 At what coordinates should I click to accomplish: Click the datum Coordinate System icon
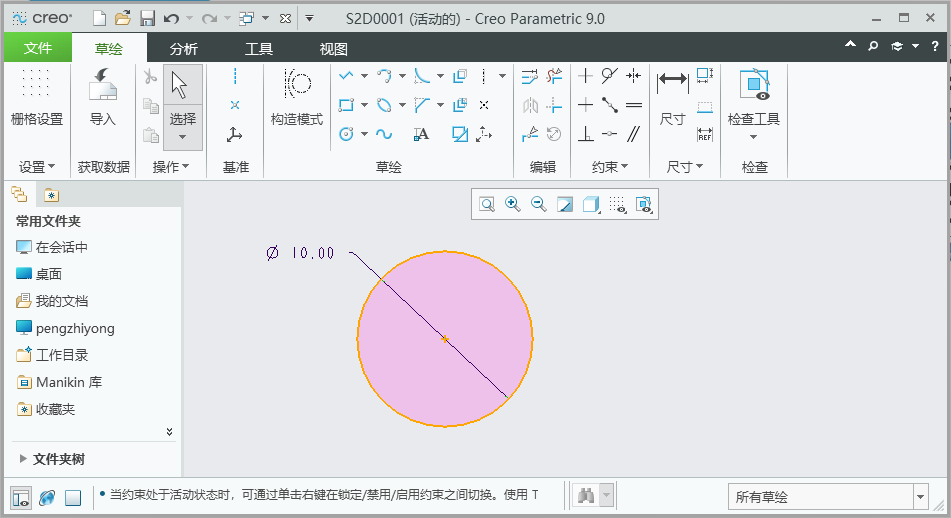click(235, 134)
